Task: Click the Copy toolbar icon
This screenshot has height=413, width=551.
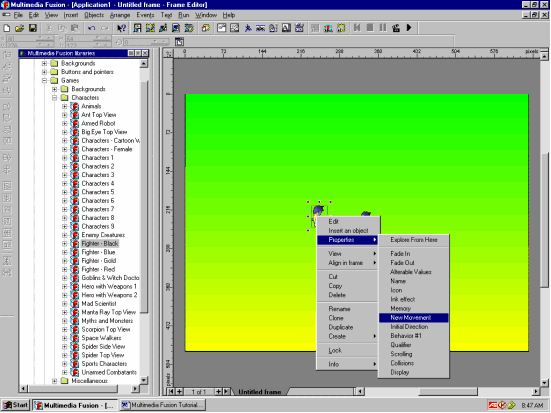Action: pos(62,28)
